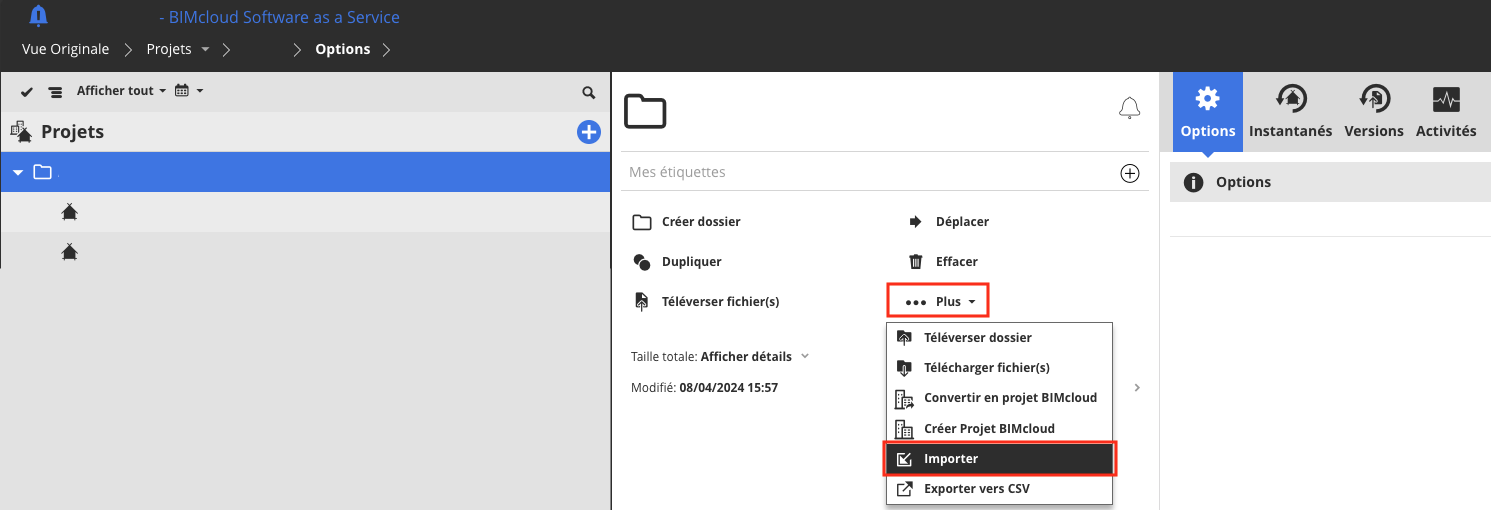Switch to the Instantanés tab

[1290, 112]
